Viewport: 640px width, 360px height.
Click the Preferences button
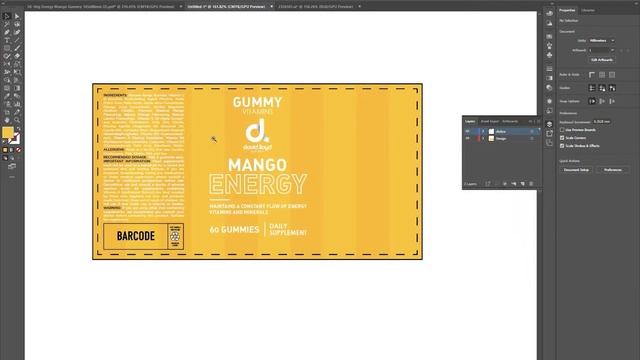613,170
